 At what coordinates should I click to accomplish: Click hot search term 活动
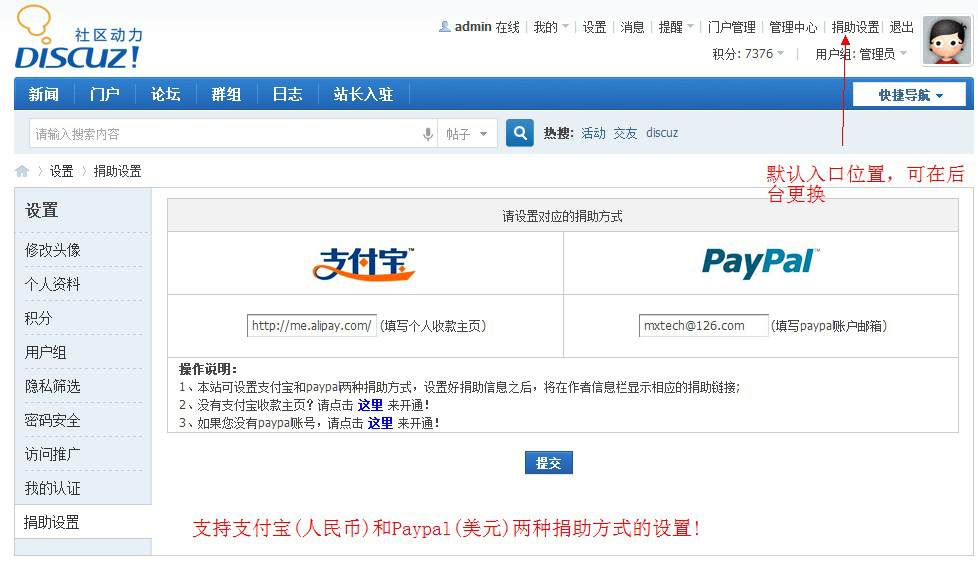click(x=593, y=133)
